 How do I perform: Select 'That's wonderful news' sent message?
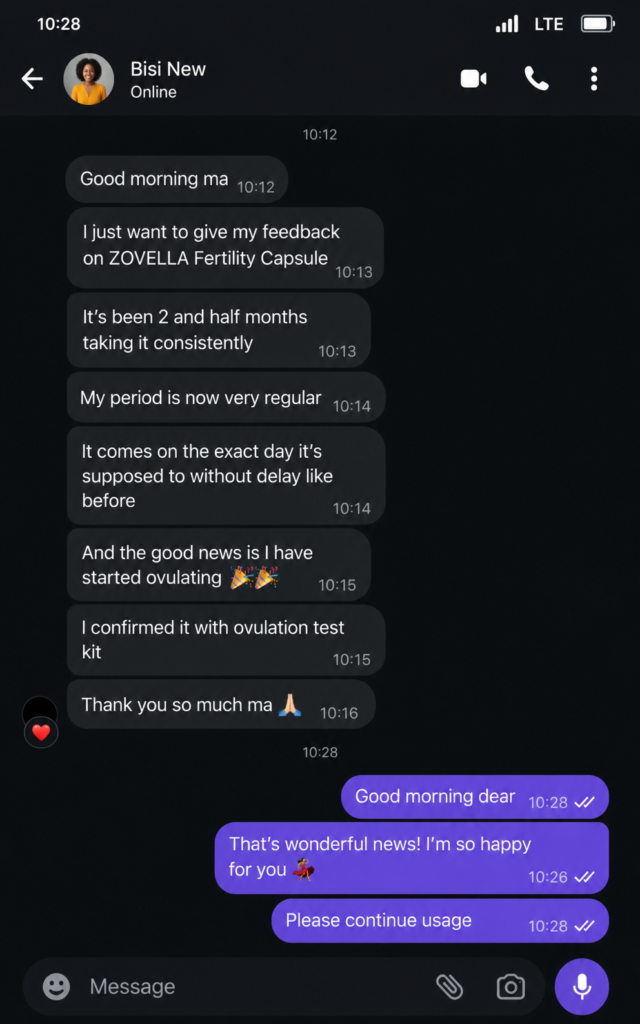(x=411, y=857)
